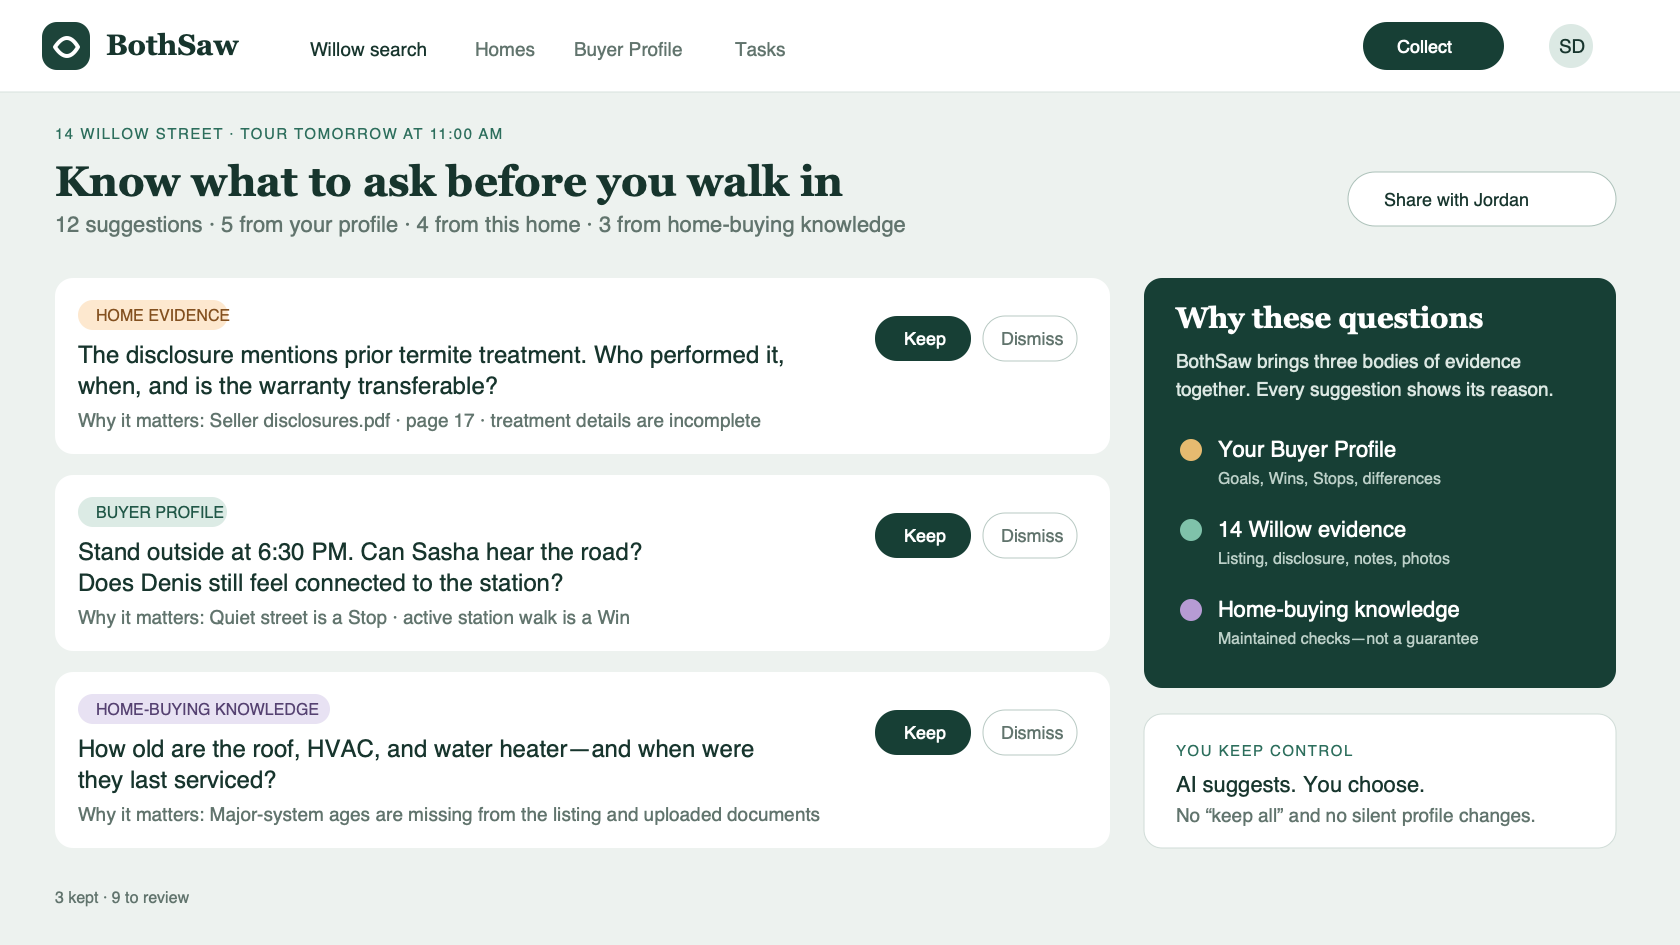This screenshot has width=1680, height=945.
Task: Click the BothSaw eye logo icon
Action: pyautogui.click(x=66, y=46)
